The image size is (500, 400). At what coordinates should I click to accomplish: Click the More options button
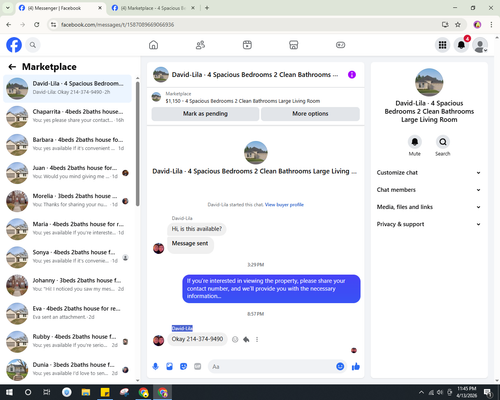pyautogui.click(x=310, y=114)
